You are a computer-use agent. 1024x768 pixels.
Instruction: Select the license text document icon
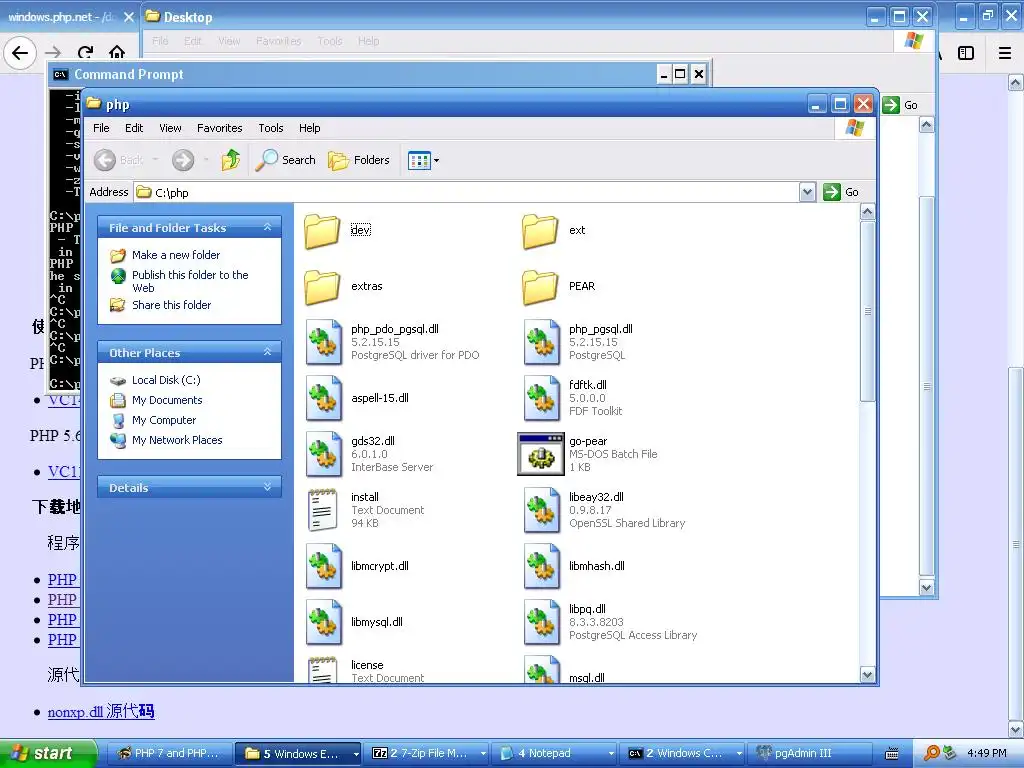(322, 669)
